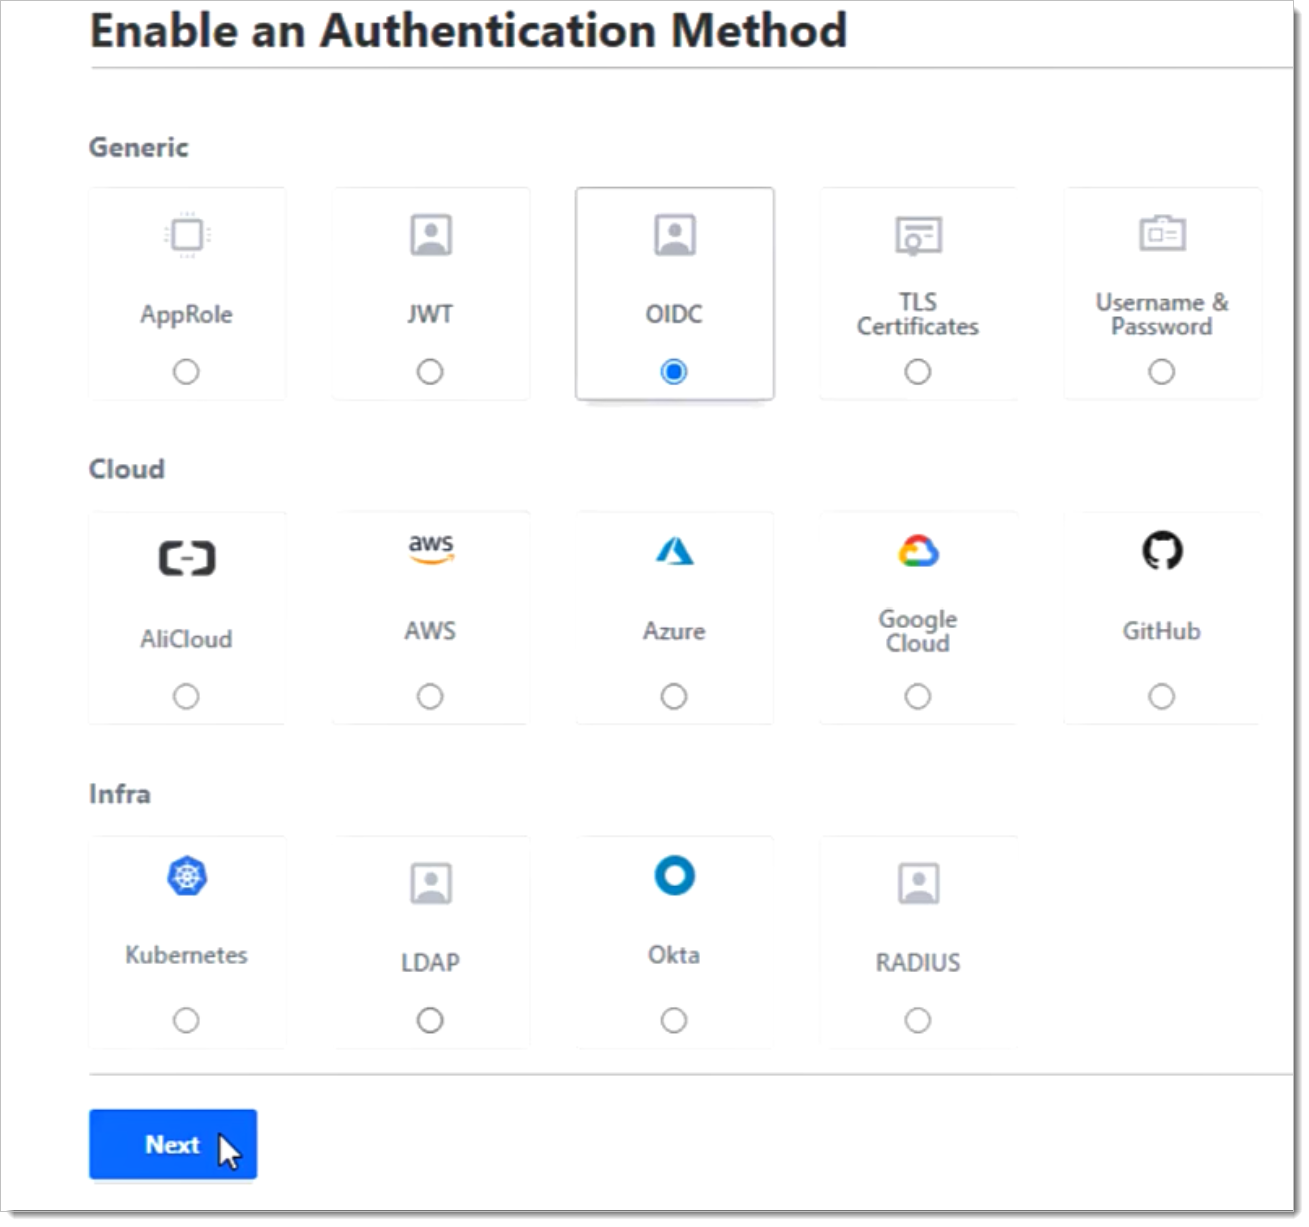Select the Azure radio button
Viewport: 1309px width, 1227px height.
[674, 696]
